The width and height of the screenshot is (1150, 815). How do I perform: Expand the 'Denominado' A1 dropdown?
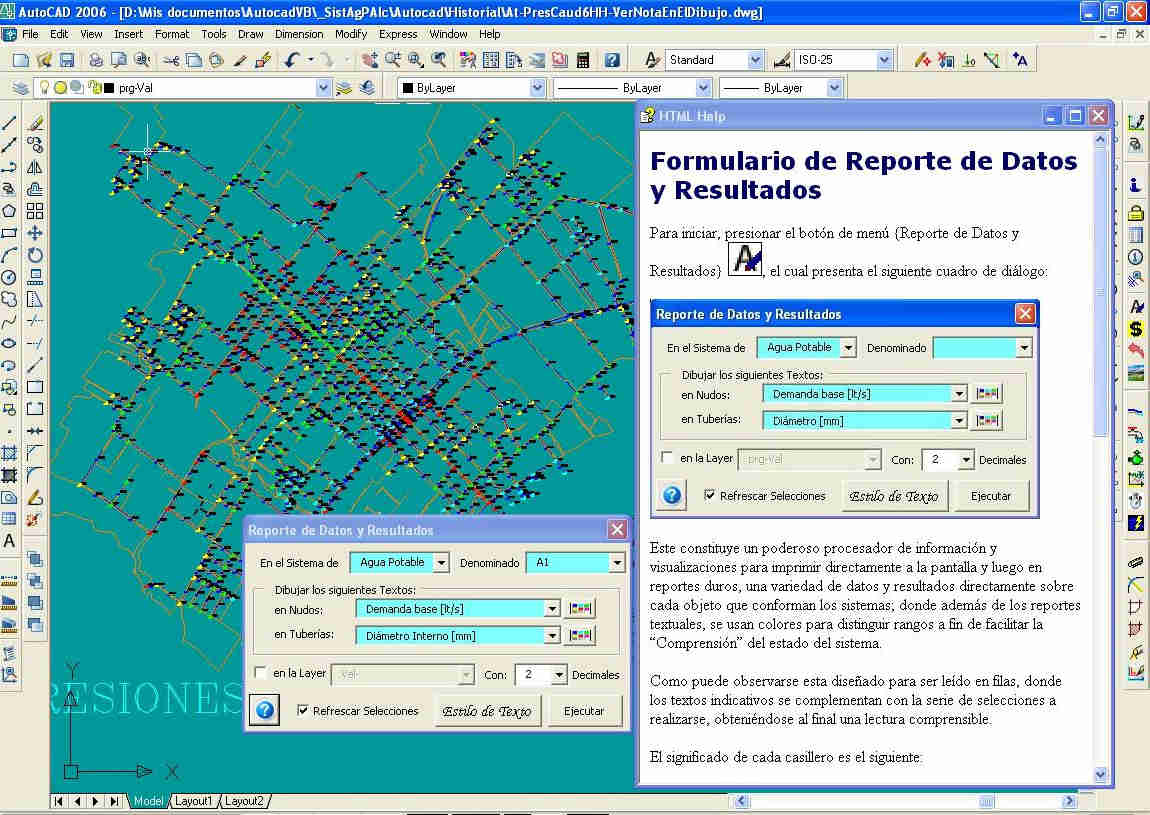617,563
